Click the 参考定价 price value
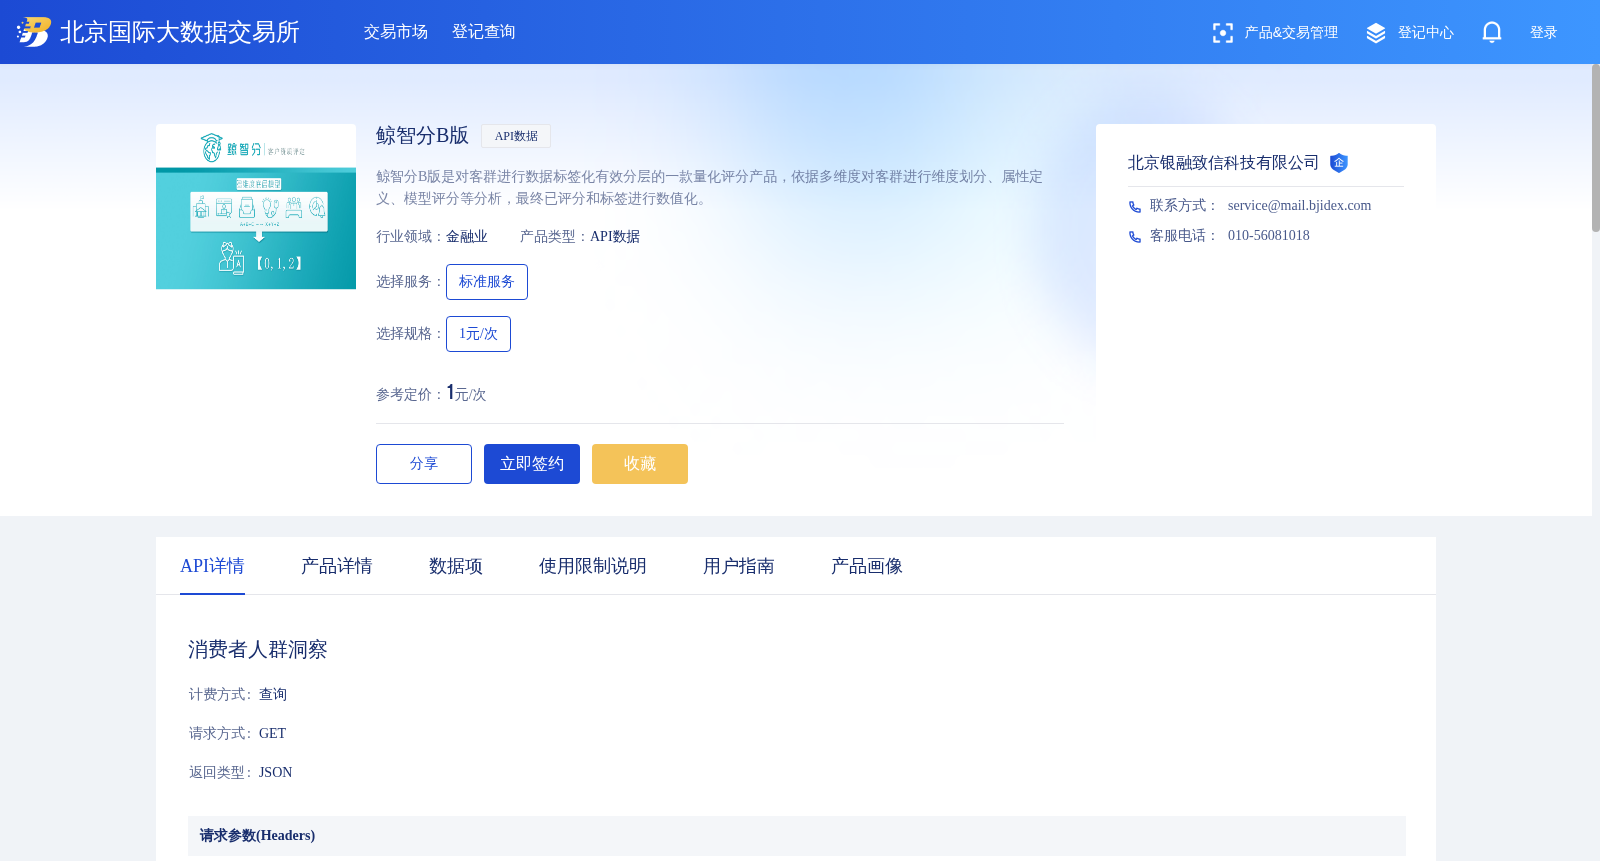 tap(466, 393)
